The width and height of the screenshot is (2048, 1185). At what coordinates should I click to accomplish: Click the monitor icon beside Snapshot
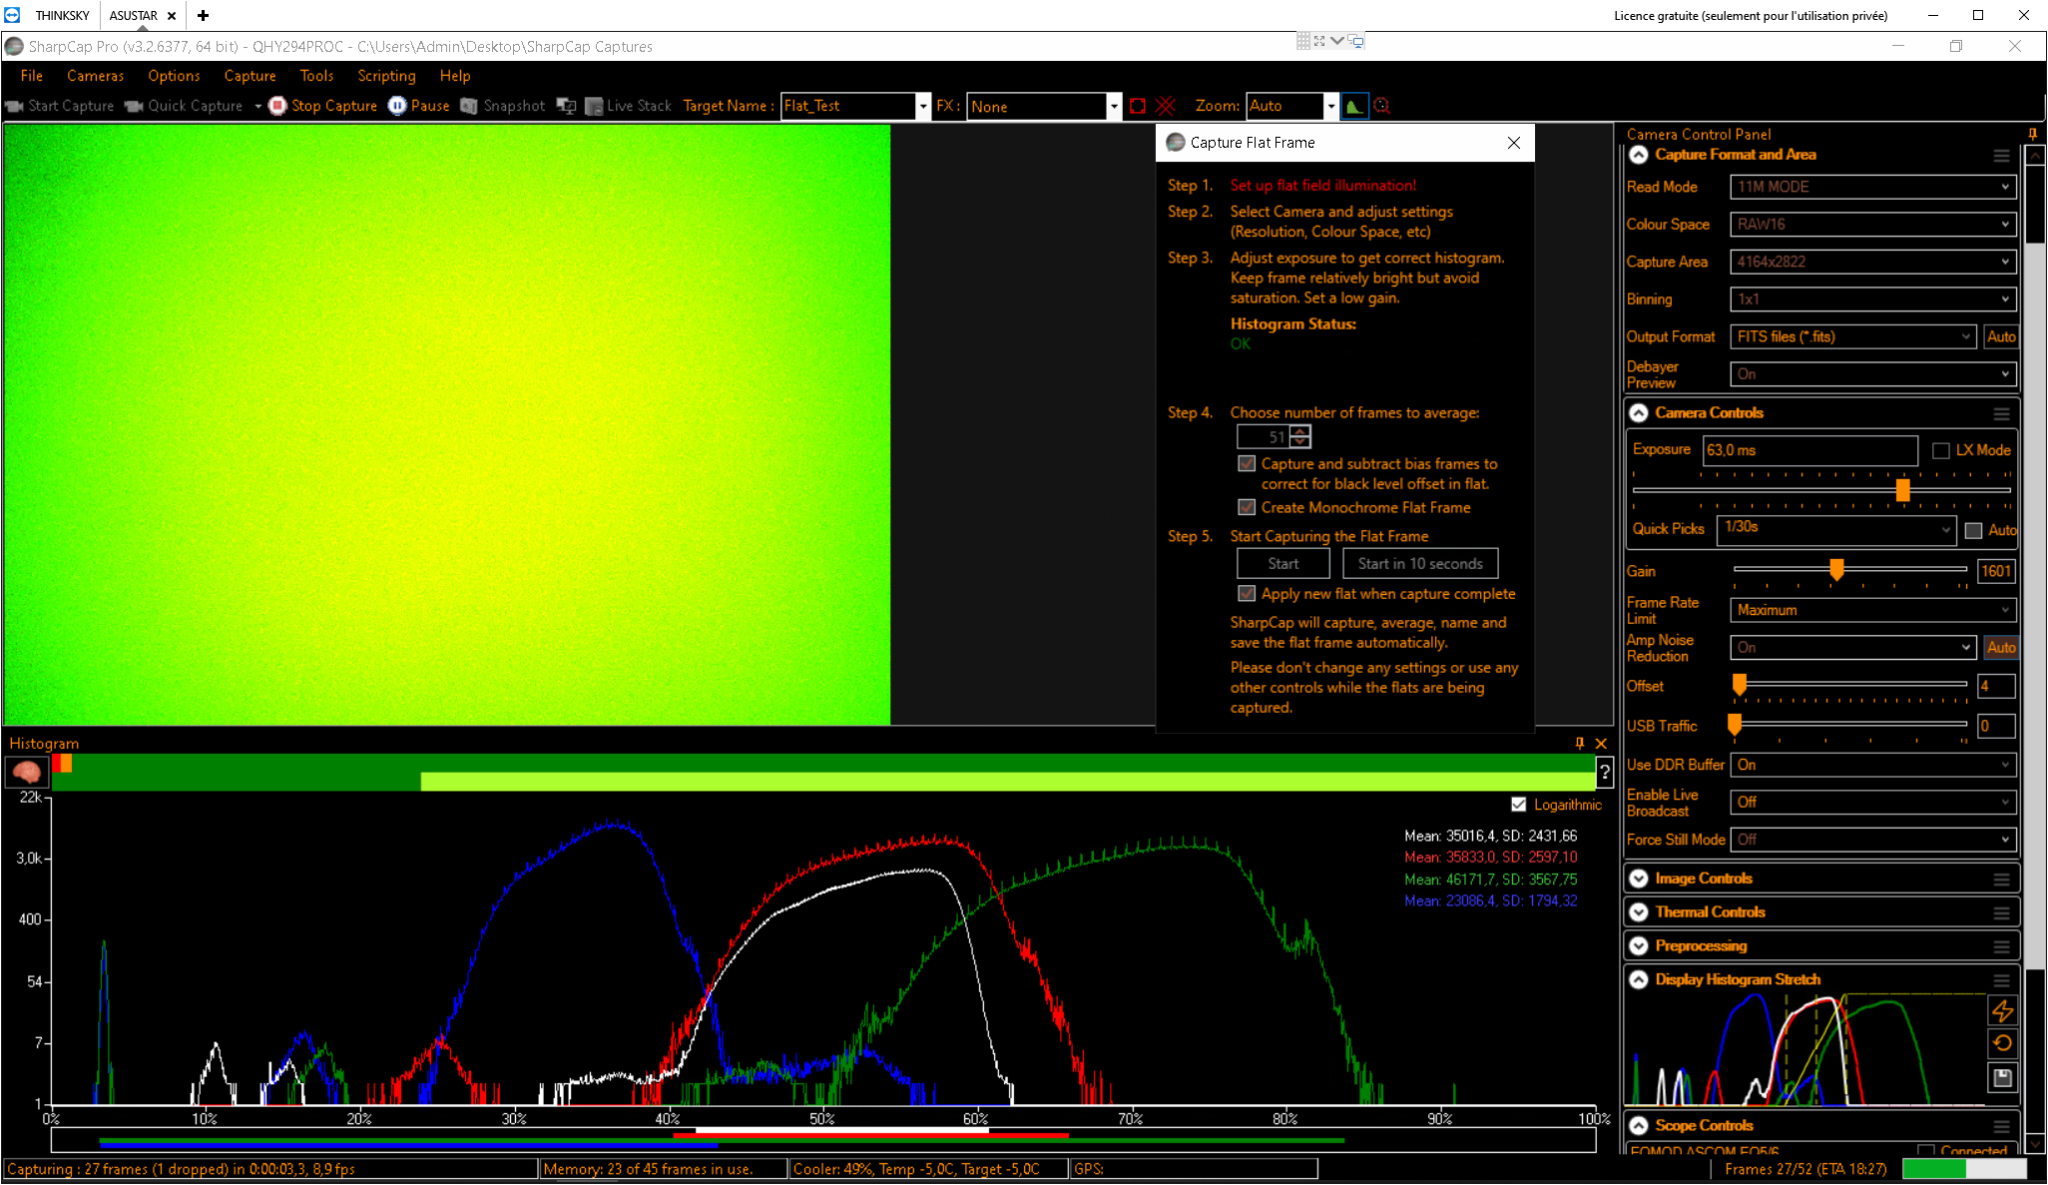[x=566, y=106]
